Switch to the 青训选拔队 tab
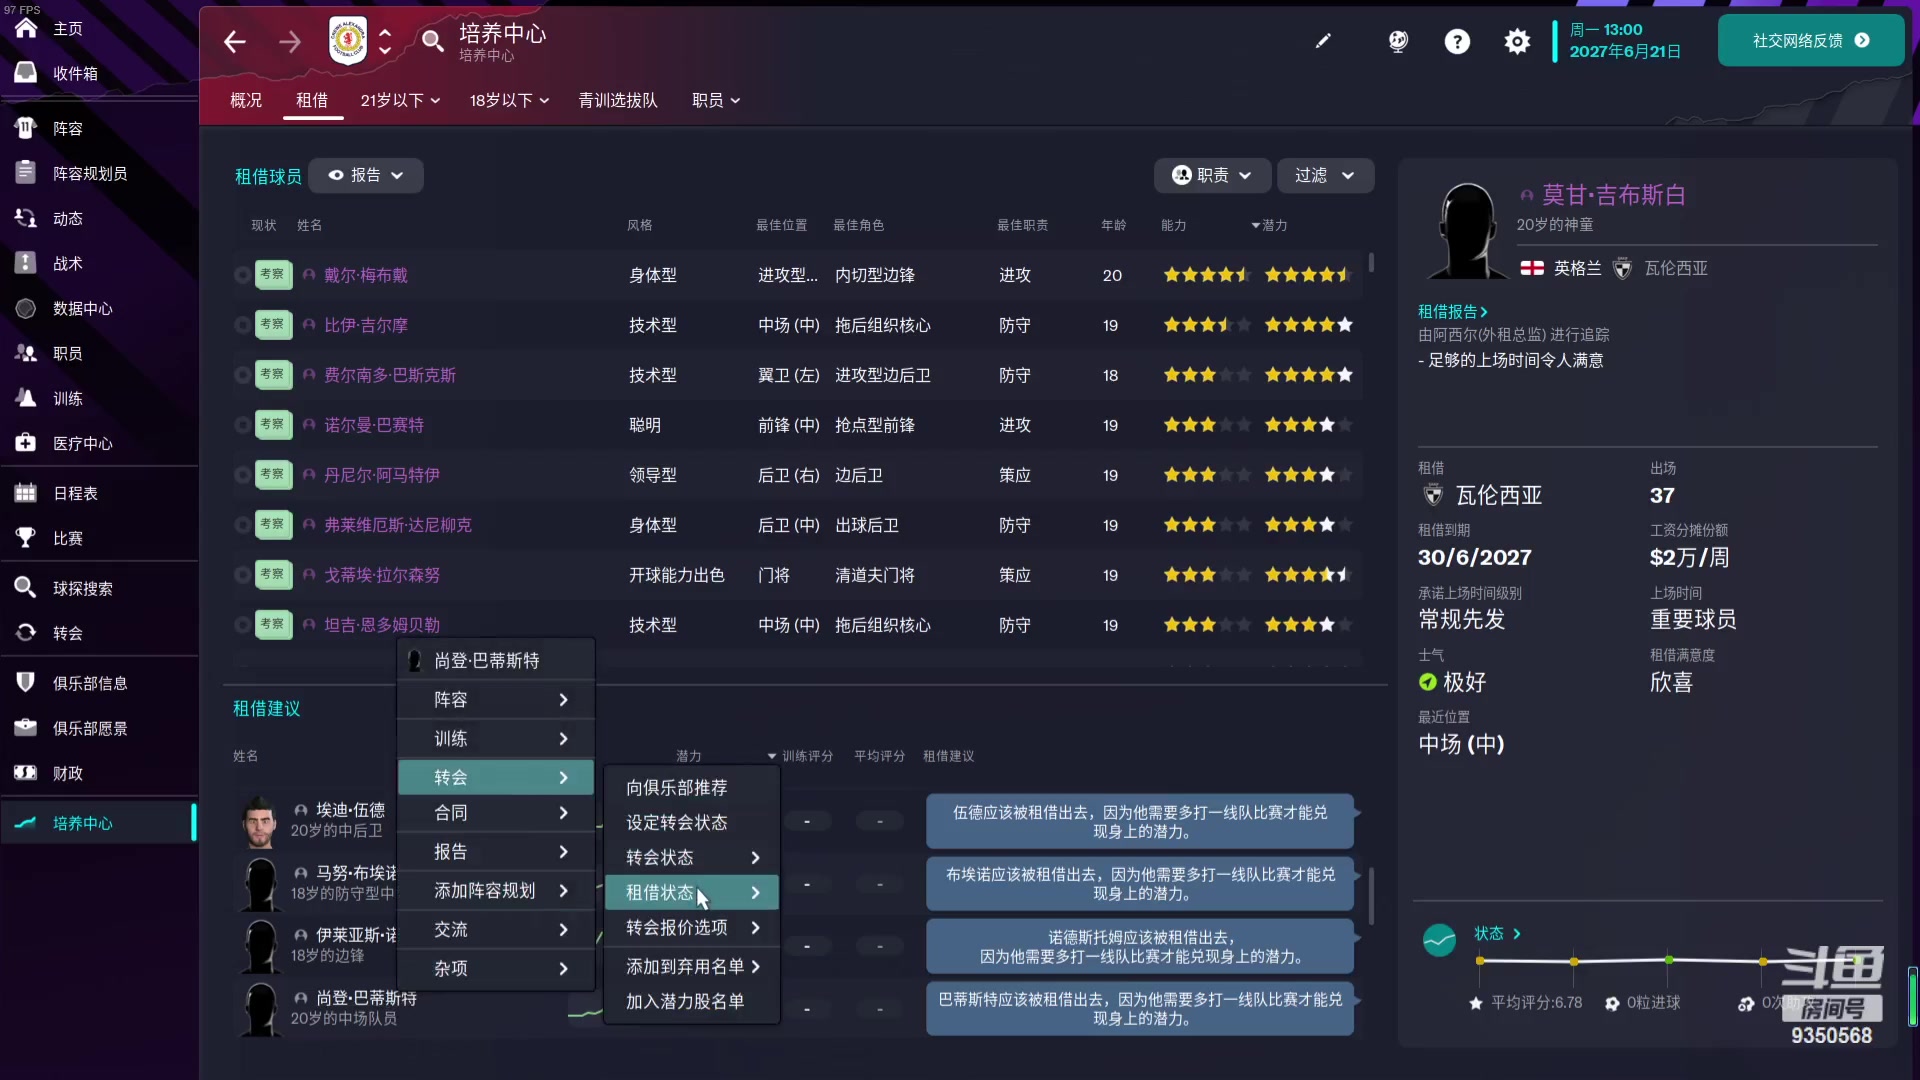Image resolution: width=1920 pixels, height=1080 pixels. [x=618, y=100]
